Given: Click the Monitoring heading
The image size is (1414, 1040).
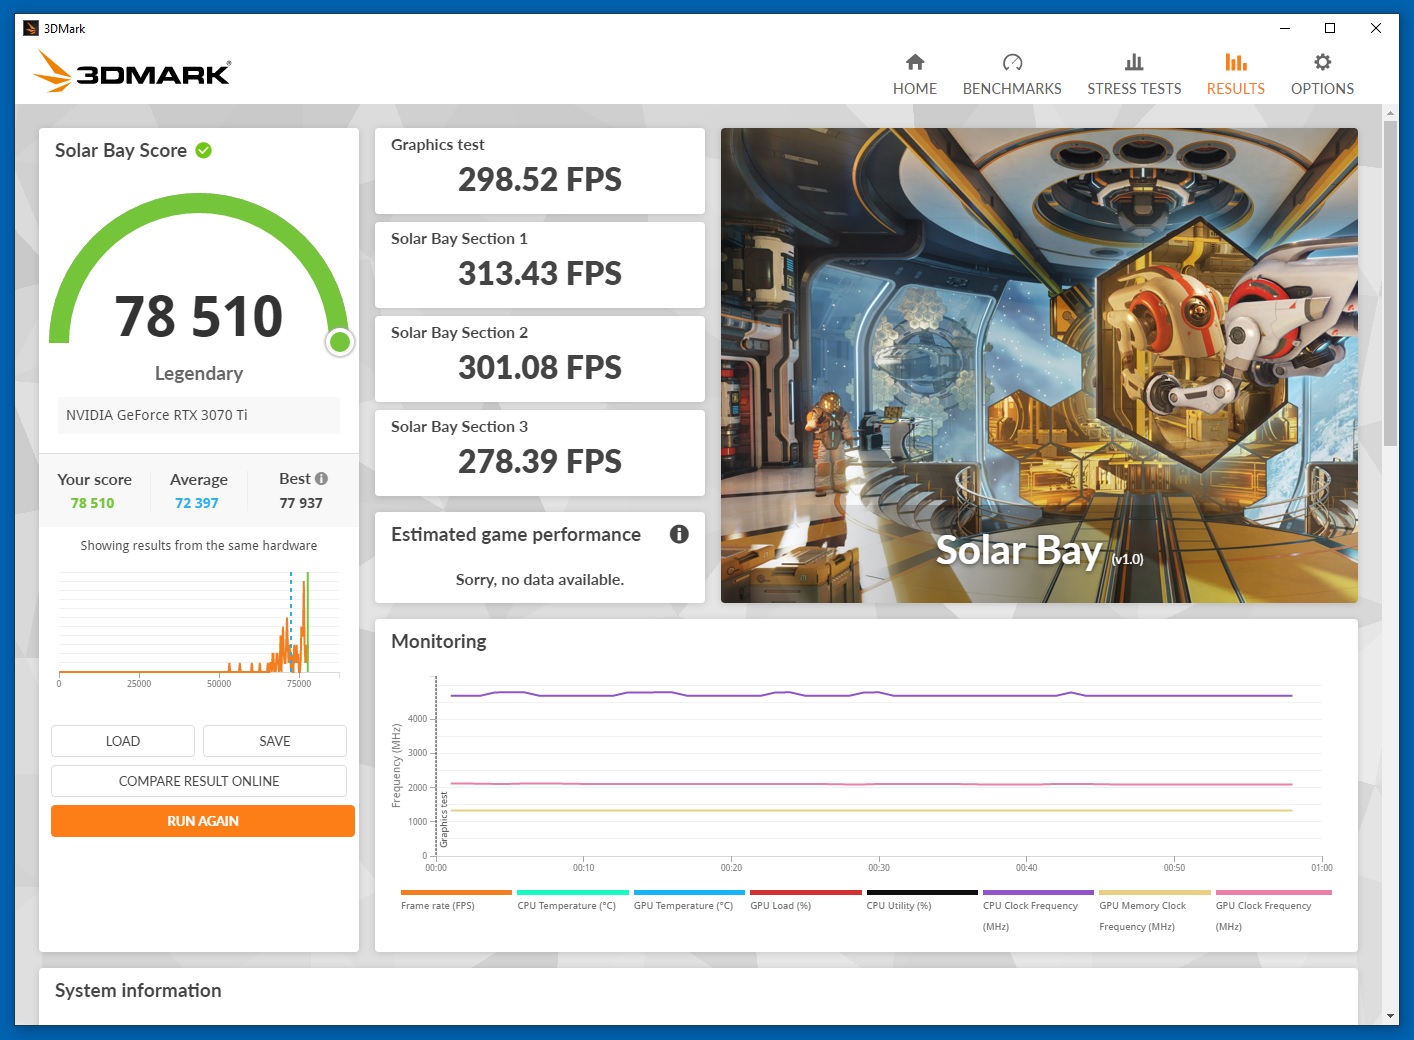Looking at the screenshot, I should click(x=439, y=641).
